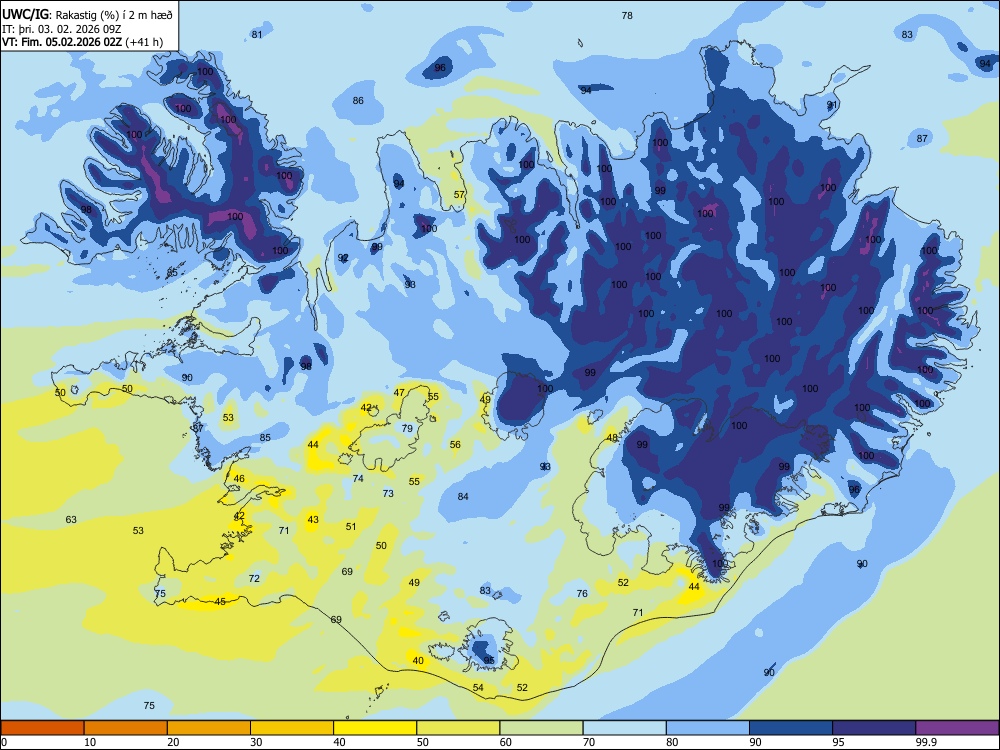Click the humidity value 47 on the map
This screenshot has width=1000, height=750.
pyautogui.click(x=399, y=393)
